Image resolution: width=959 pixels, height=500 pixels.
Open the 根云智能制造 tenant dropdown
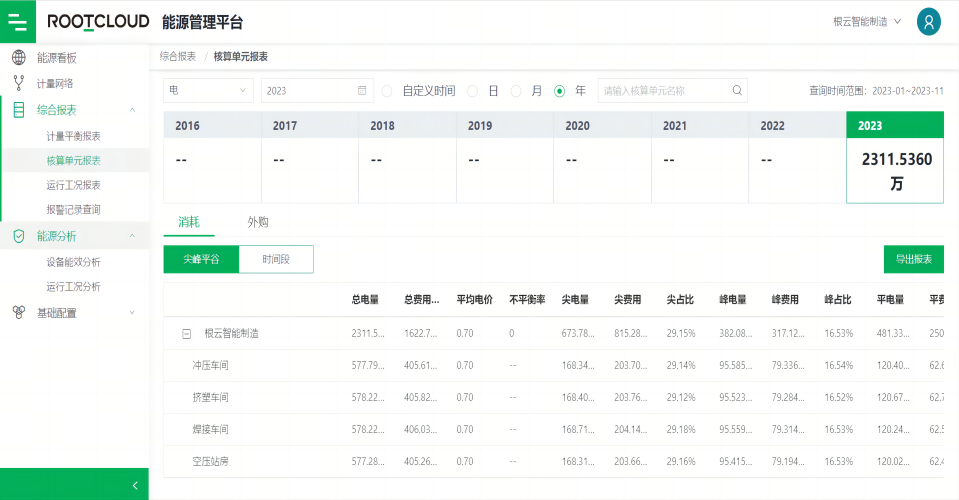[867, 21]
